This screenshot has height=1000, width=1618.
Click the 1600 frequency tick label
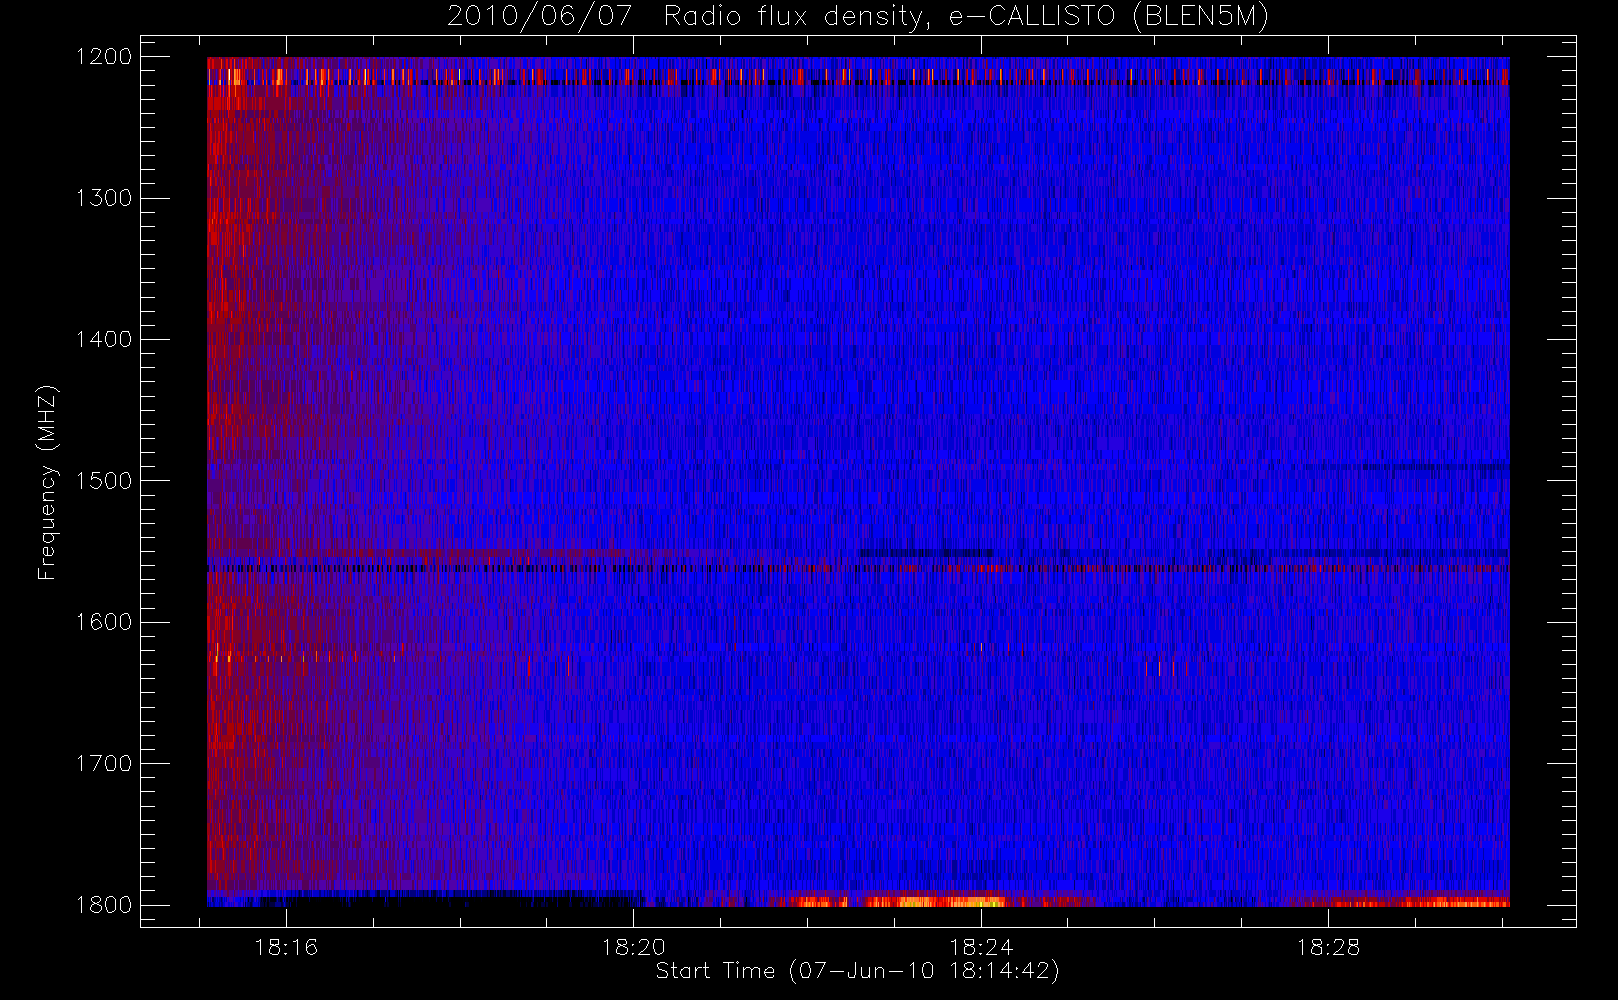point(104,622)
